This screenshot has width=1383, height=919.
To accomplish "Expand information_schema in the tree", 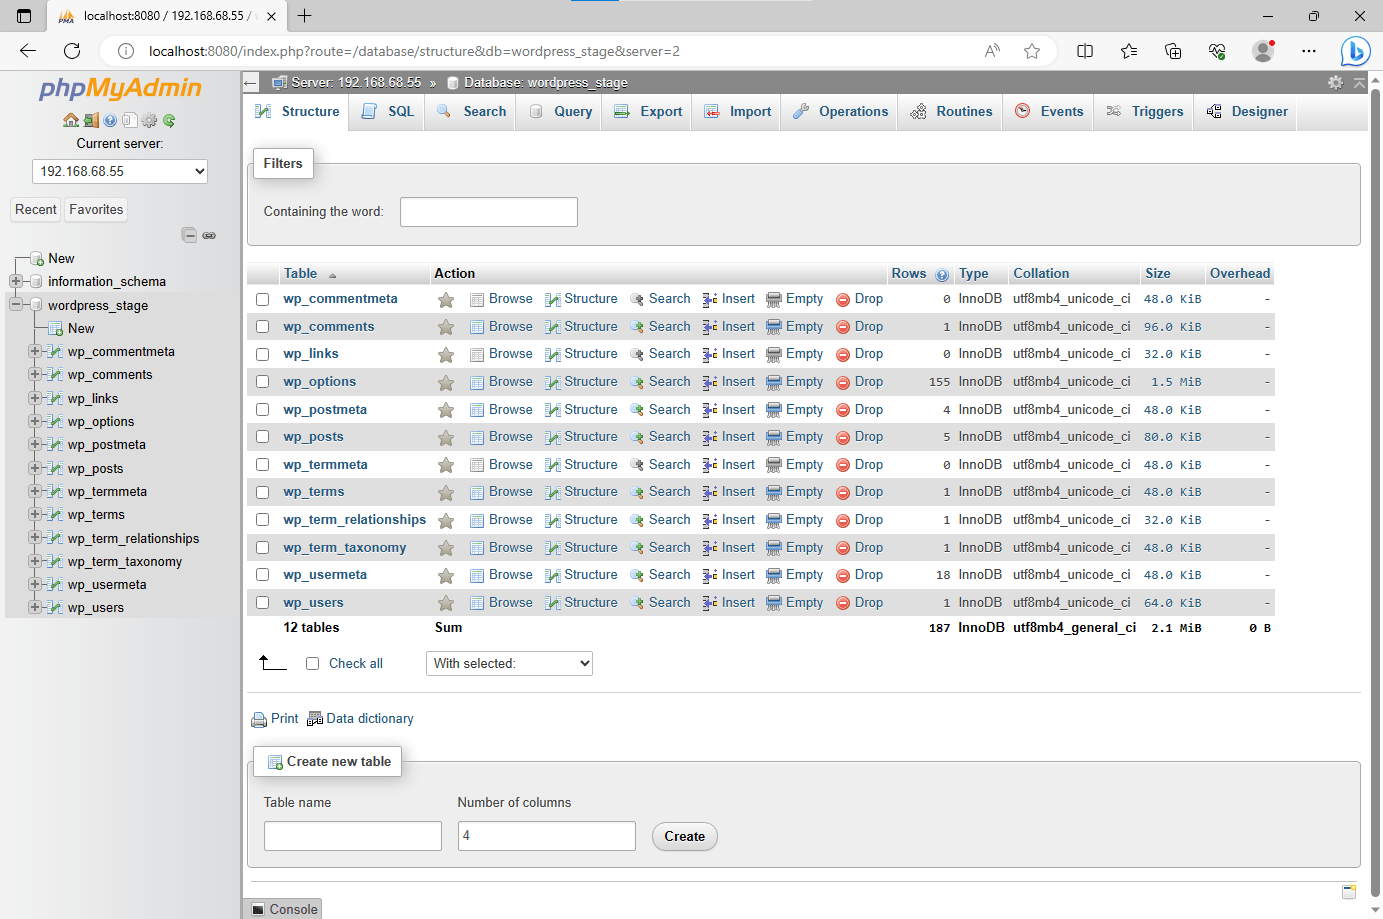I will click(x=16, y=281).
